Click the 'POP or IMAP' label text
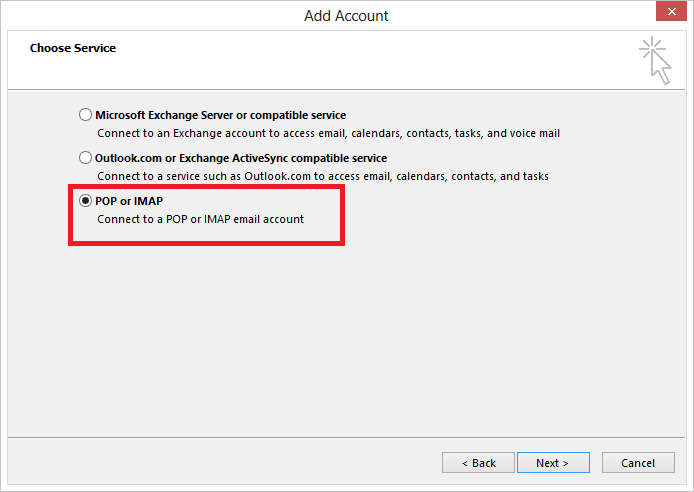The height and width of the screenshot is (492, 694). [129, 201]
